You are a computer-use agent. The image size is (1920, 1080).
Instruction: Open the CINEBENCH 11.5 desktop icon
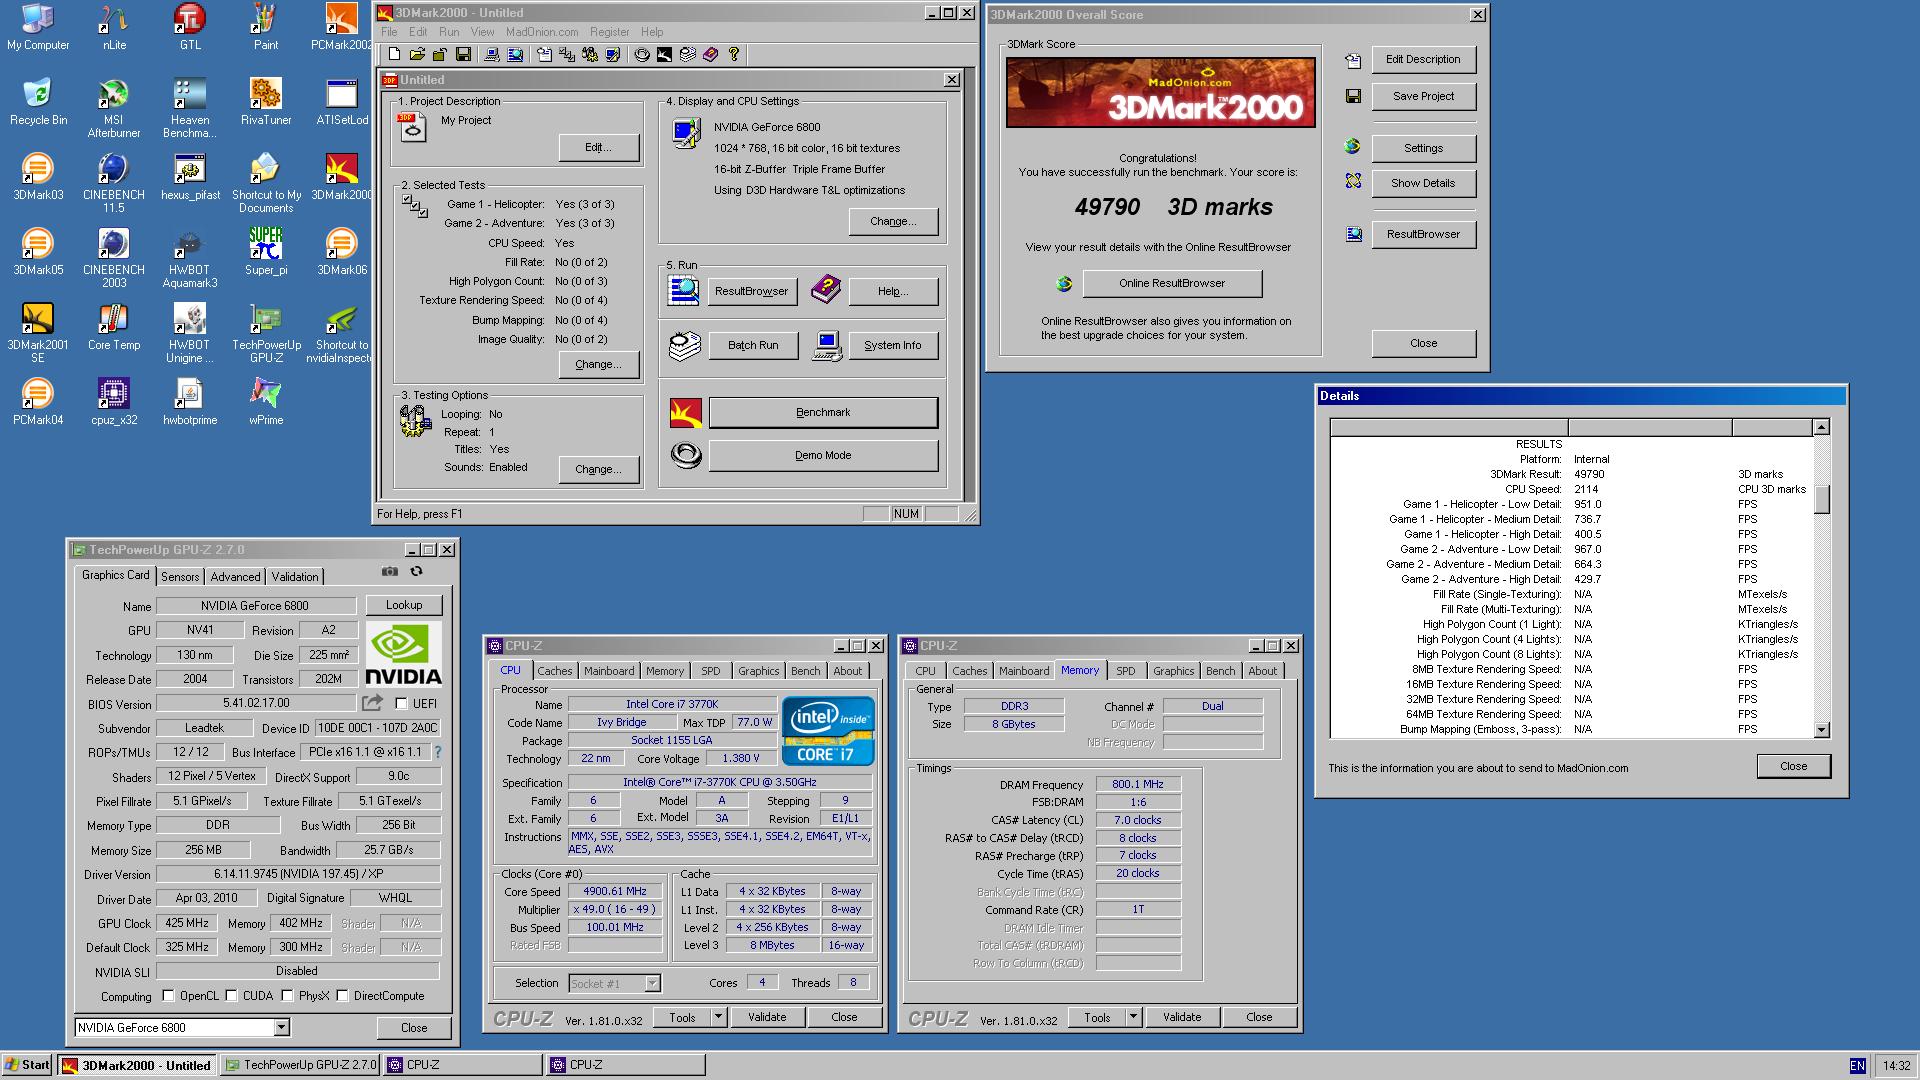[114, 184]
